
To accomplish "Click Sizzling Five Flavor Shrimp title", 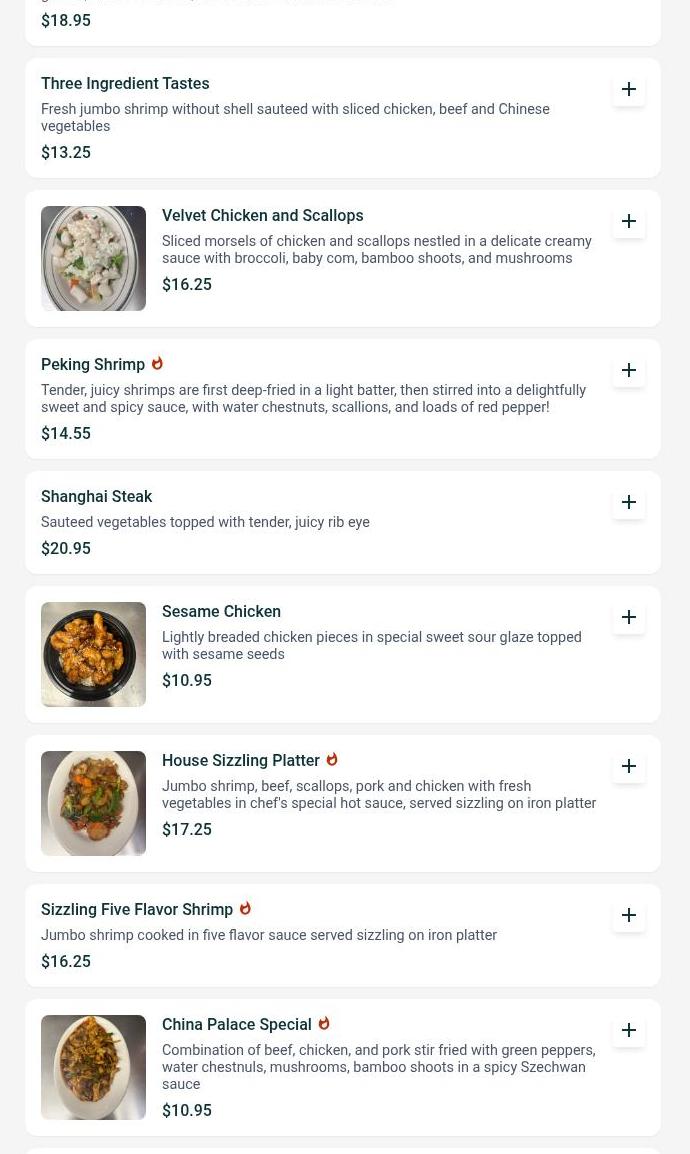I will tap(137, 910).
